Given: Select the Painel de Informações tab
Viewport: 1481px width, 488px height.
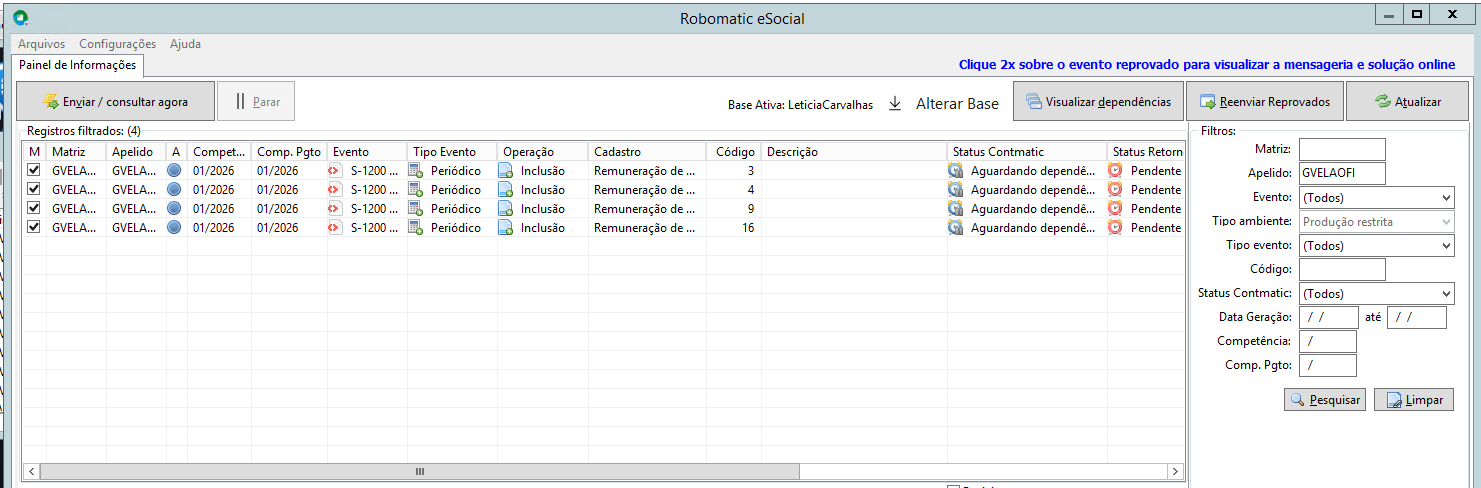Looking at the screenshot, I should pos(78,65).
